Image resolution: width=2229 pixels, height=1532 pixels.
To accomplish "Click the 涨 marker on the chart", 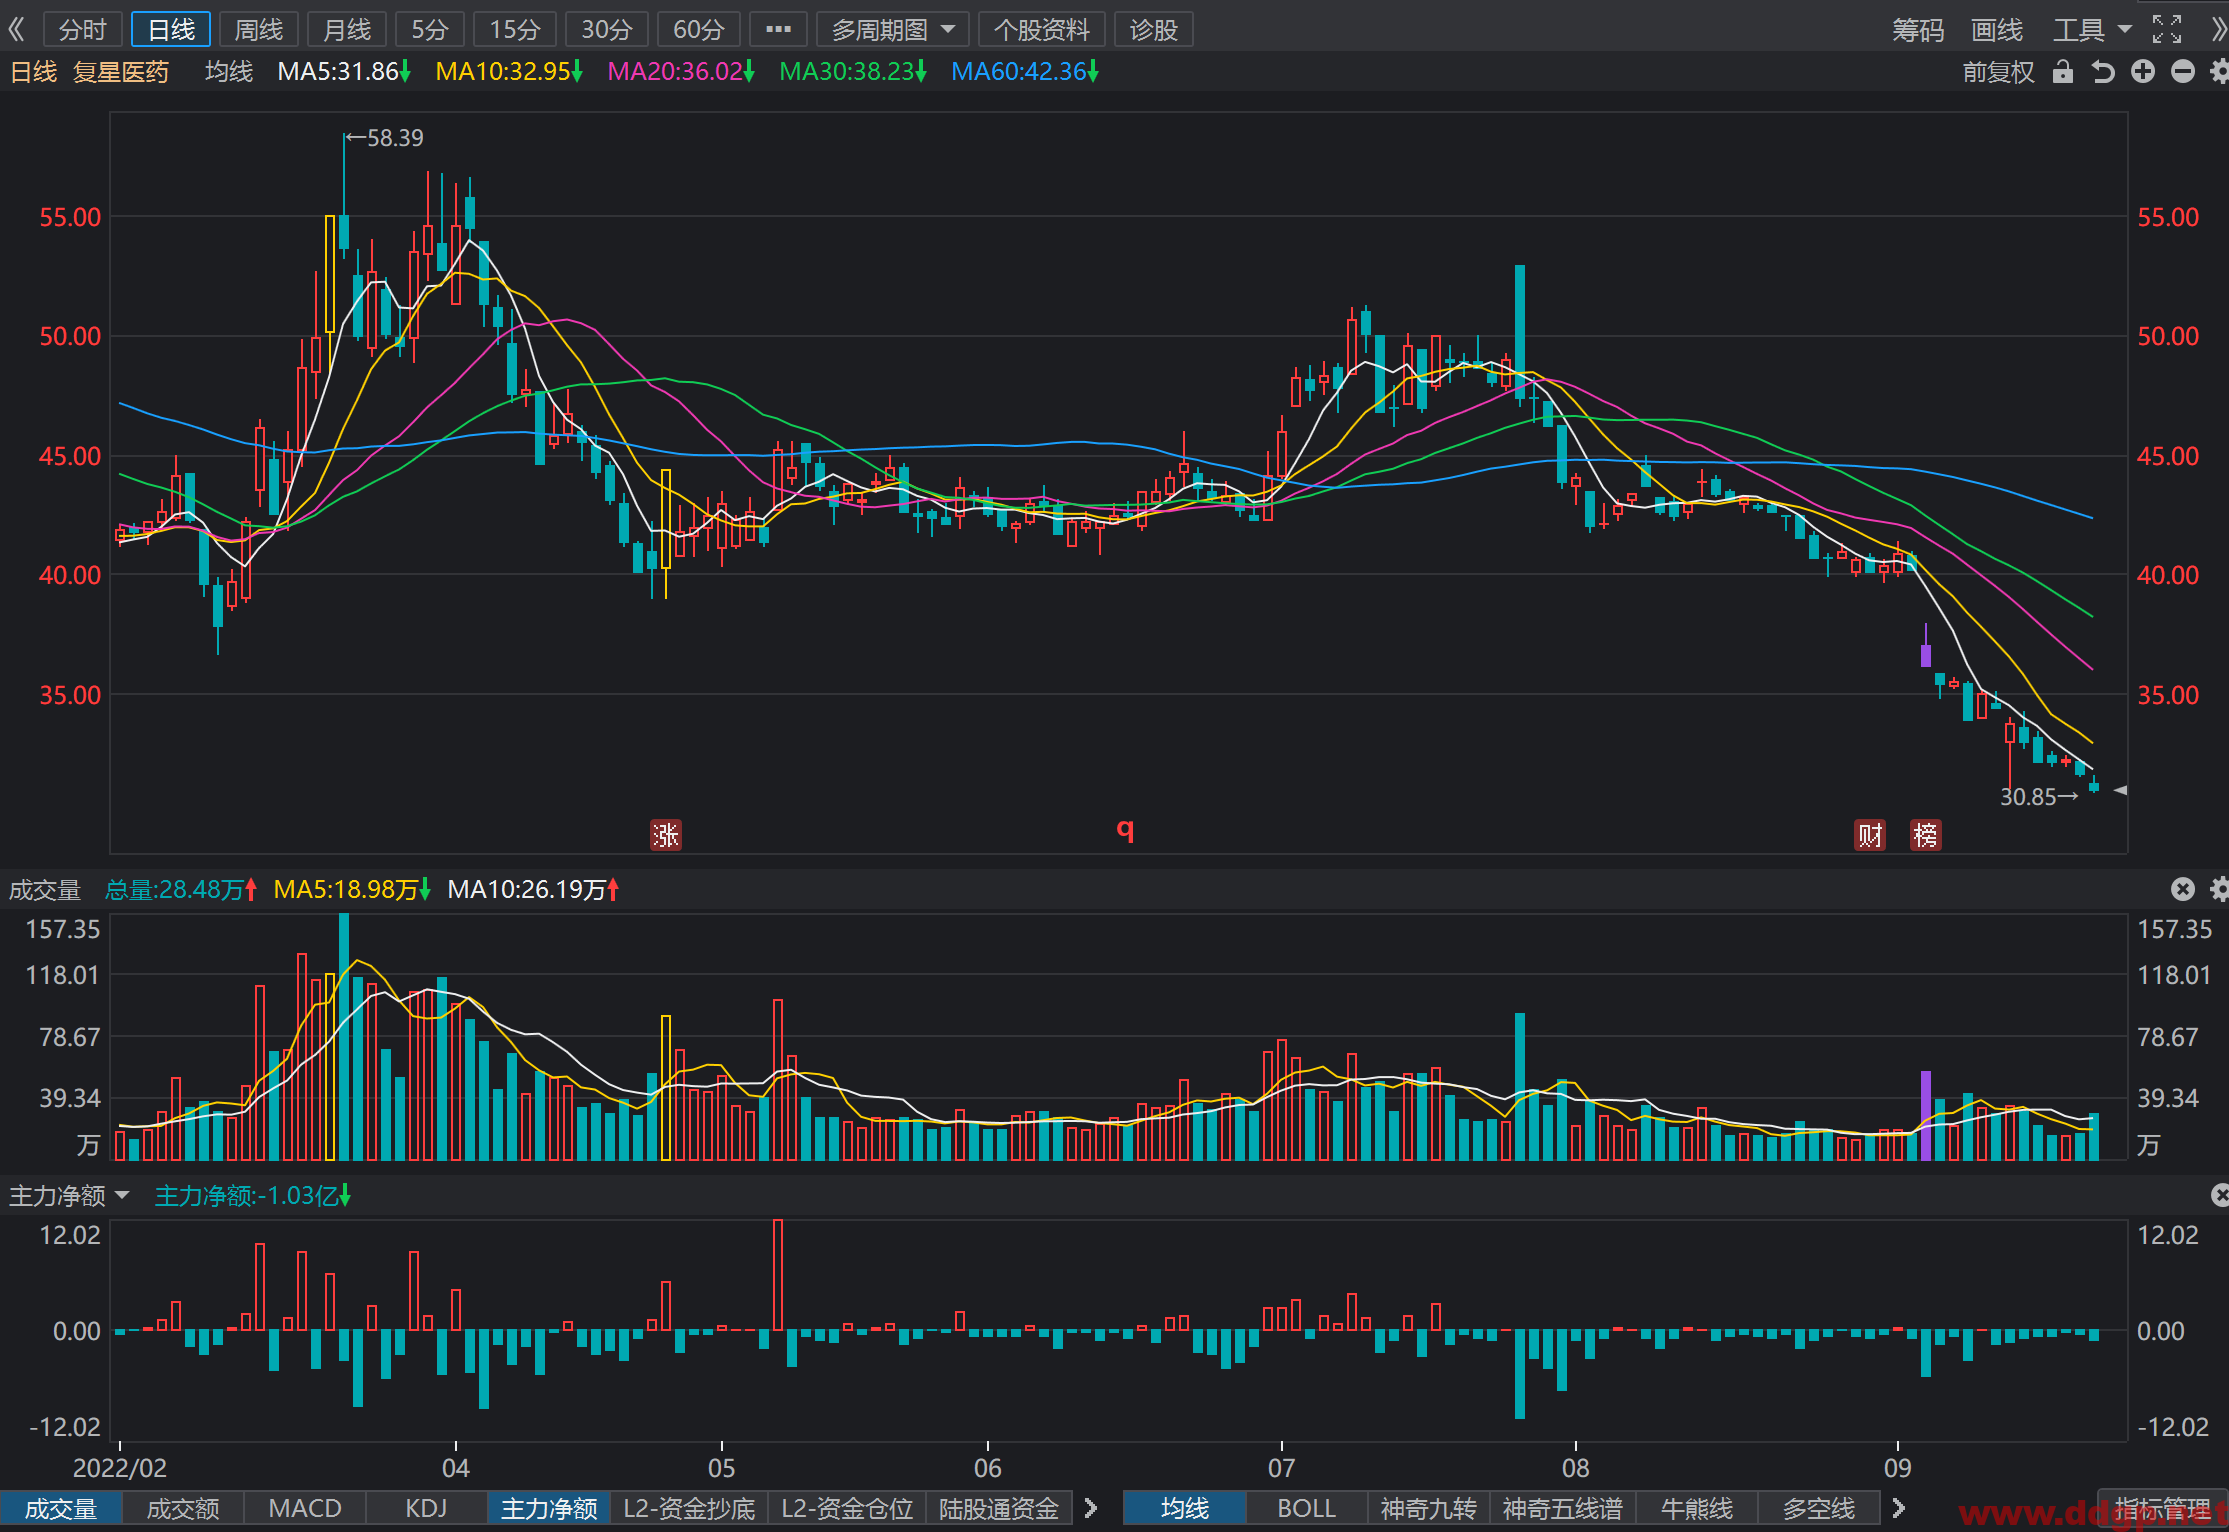I will [x=666, y=835].
